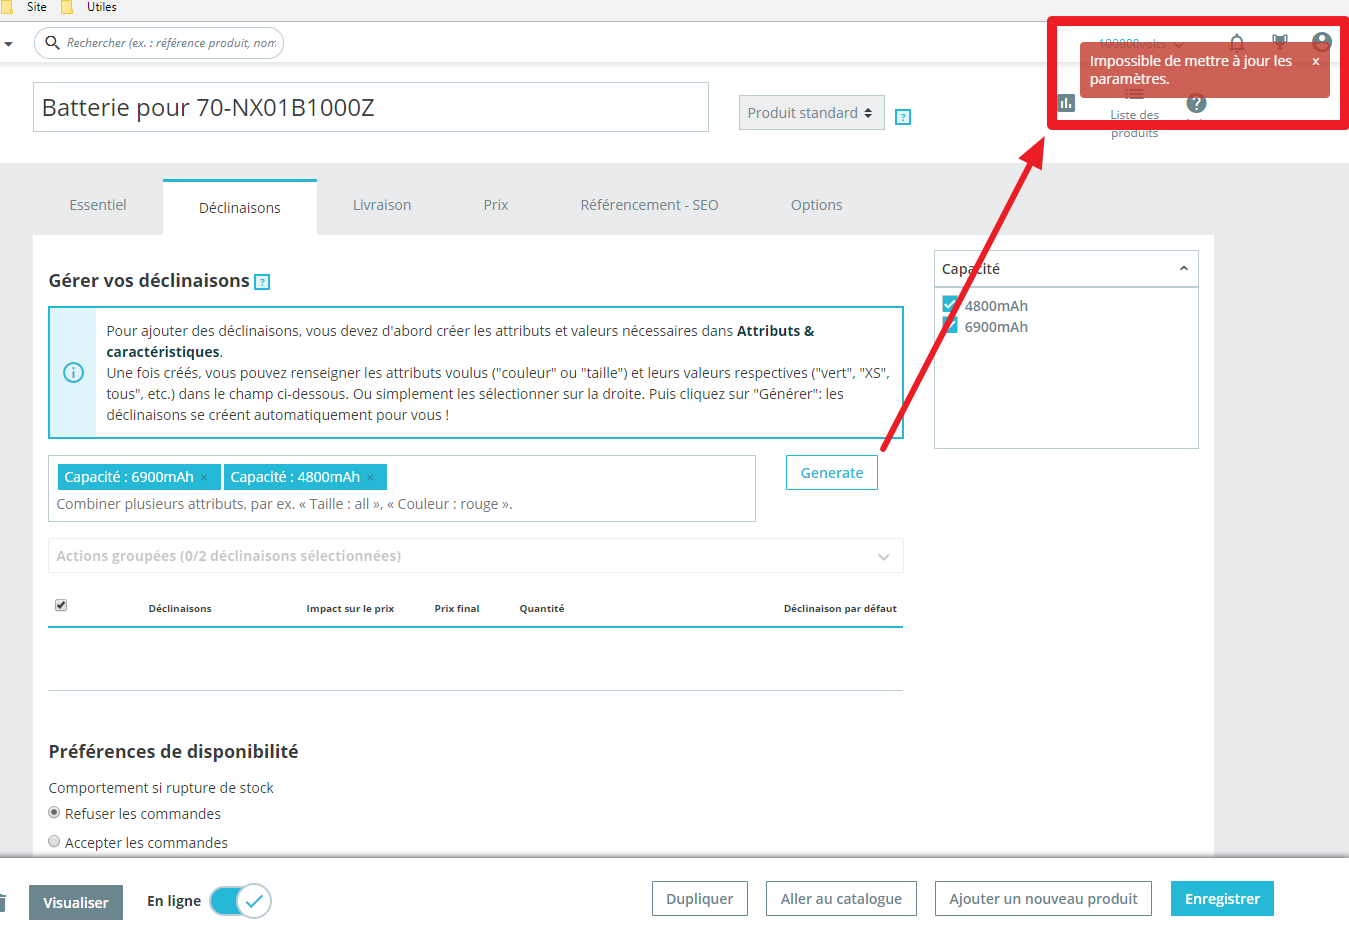This screenshot has height=932, width=1349.
Task: Click 'Aller au catalogue' button
Action: [841, 899]
